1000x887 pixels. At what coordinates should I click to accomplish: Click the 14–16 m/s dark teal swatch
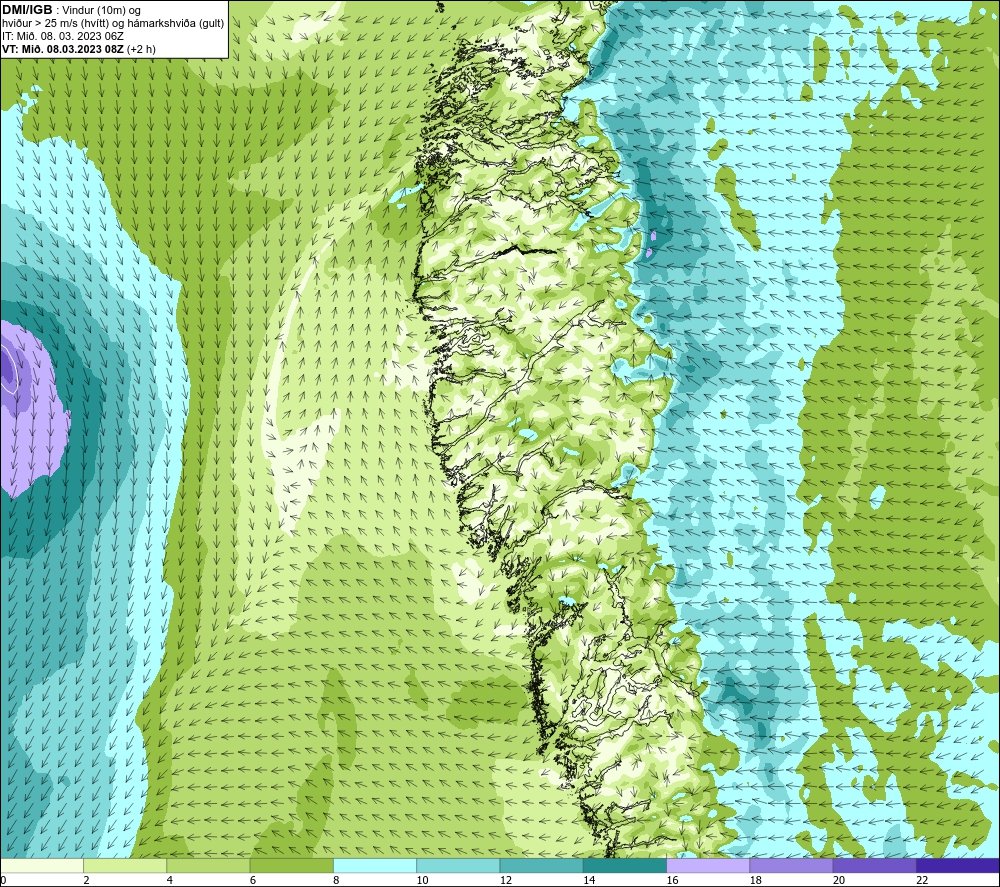[x=625, y=865]
